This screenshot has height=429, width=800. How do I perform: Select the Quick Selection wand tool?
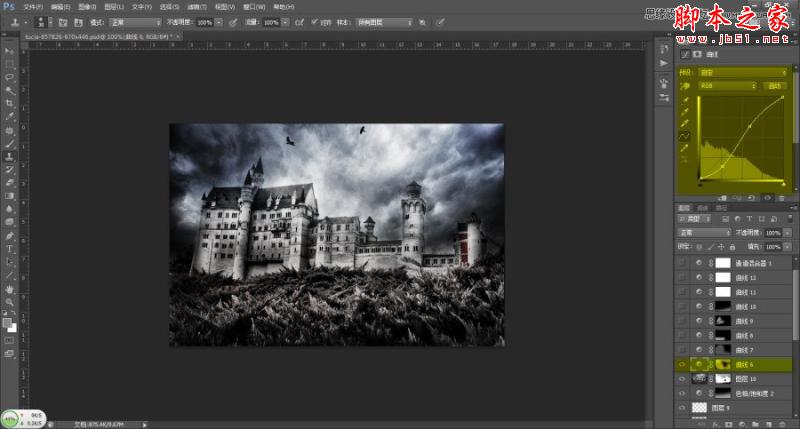point(9,91)
